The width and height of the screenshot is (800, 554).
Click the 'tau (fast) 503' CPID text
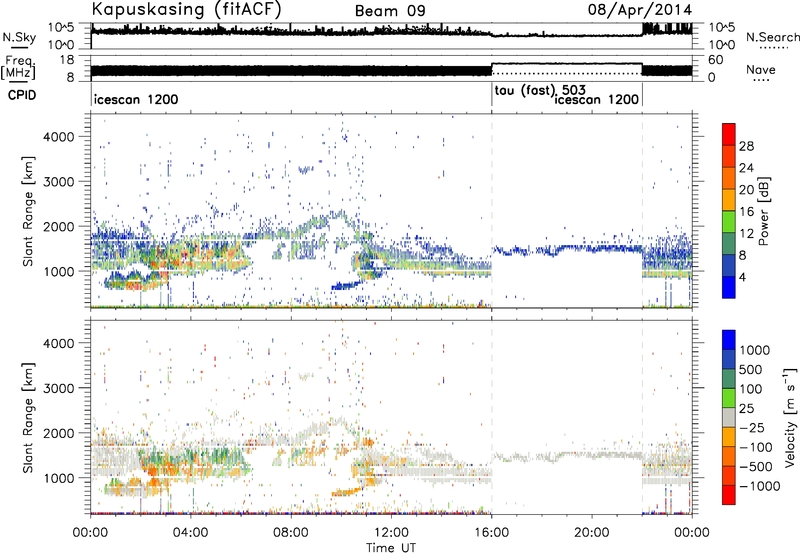tap(540, 91)
